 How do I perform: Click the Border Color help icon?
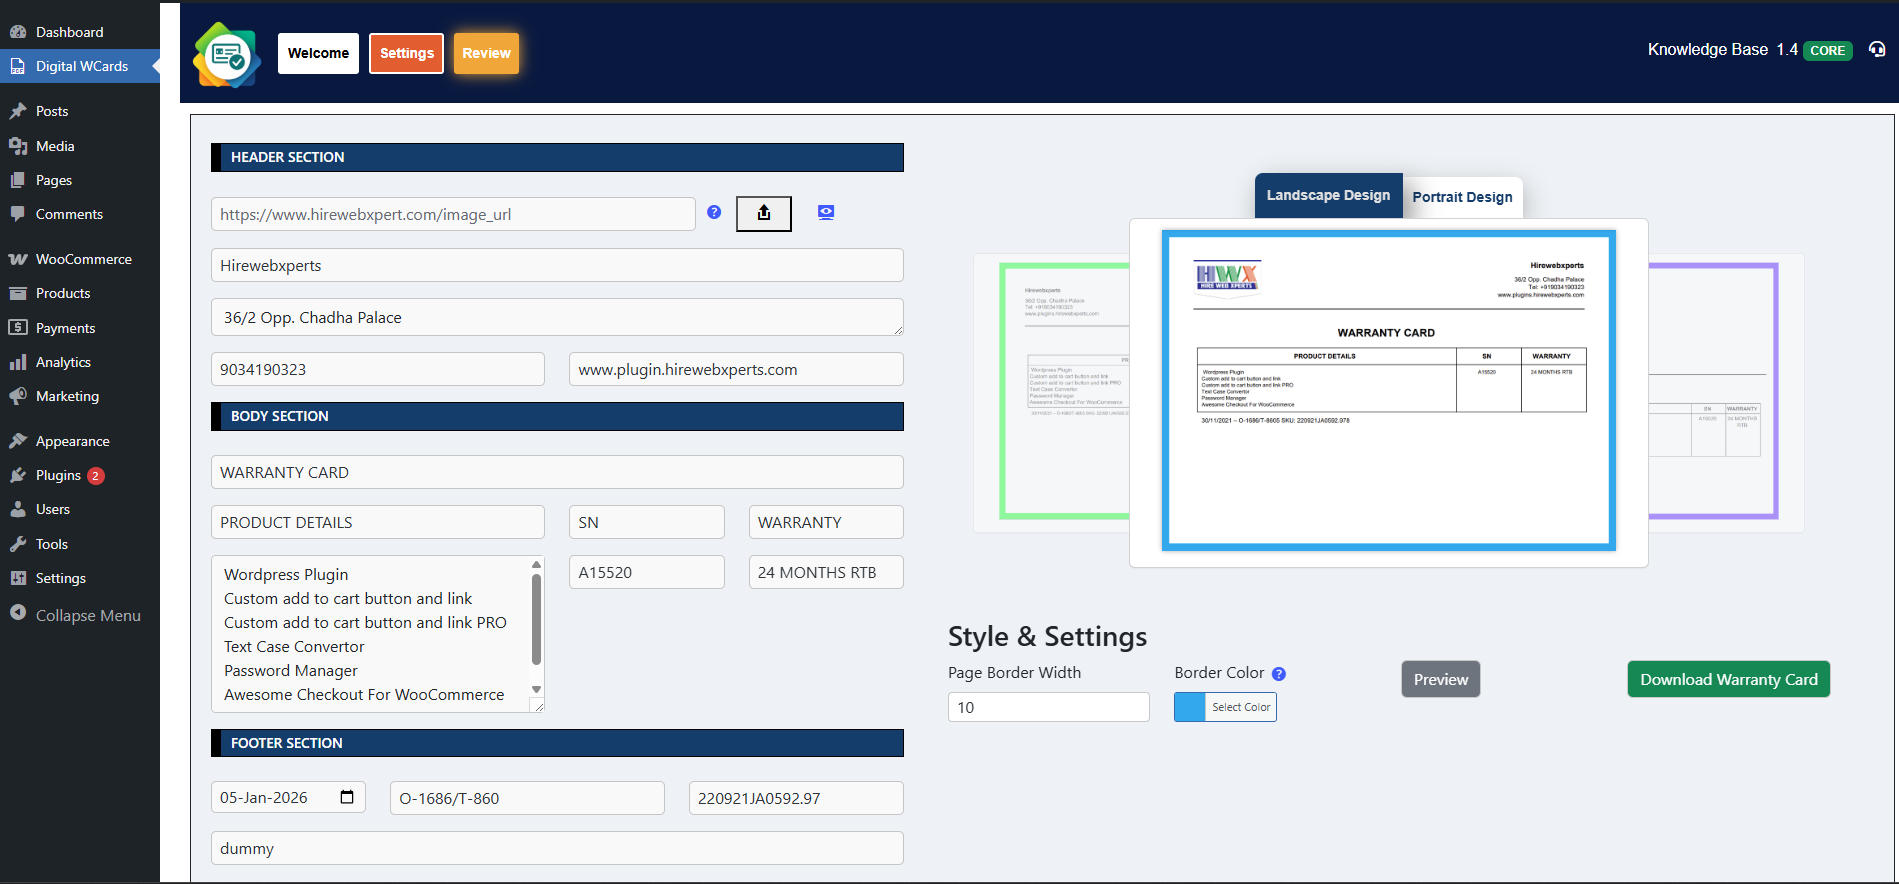(x=1278, y=674)
